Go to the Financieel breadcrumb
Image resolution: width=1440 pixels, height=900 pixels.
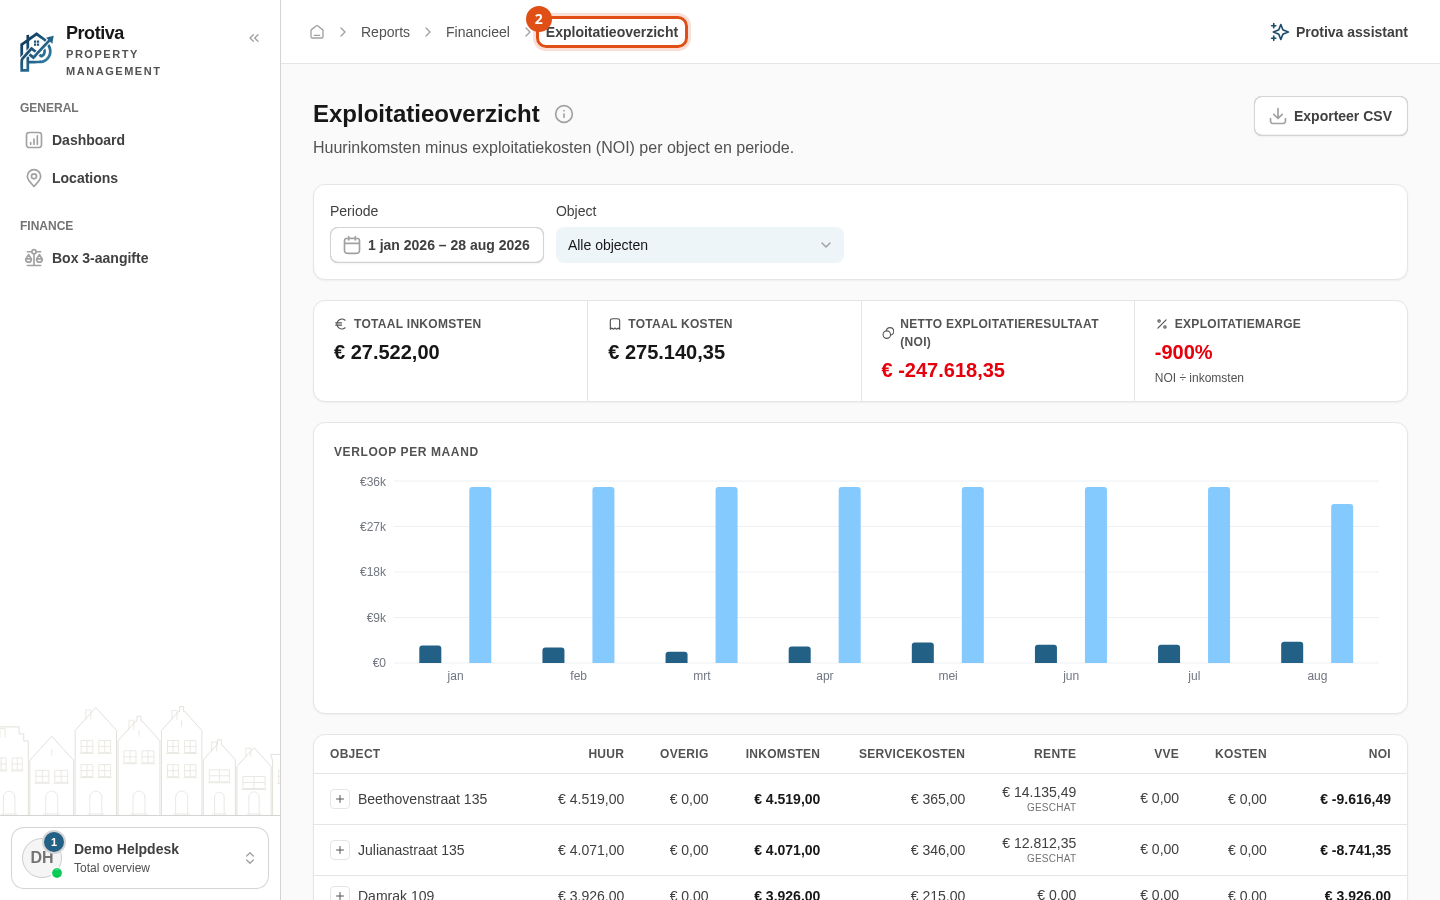coord(477,32)
